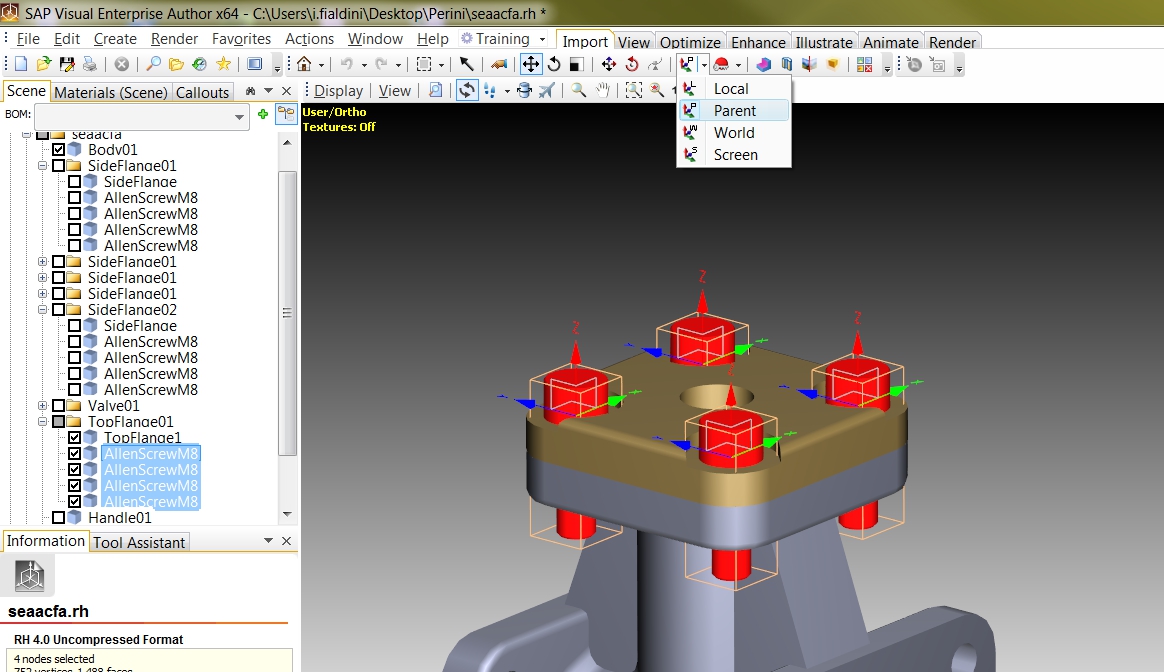
Task: Select the footsteps Walk tool
Action: 490,91
